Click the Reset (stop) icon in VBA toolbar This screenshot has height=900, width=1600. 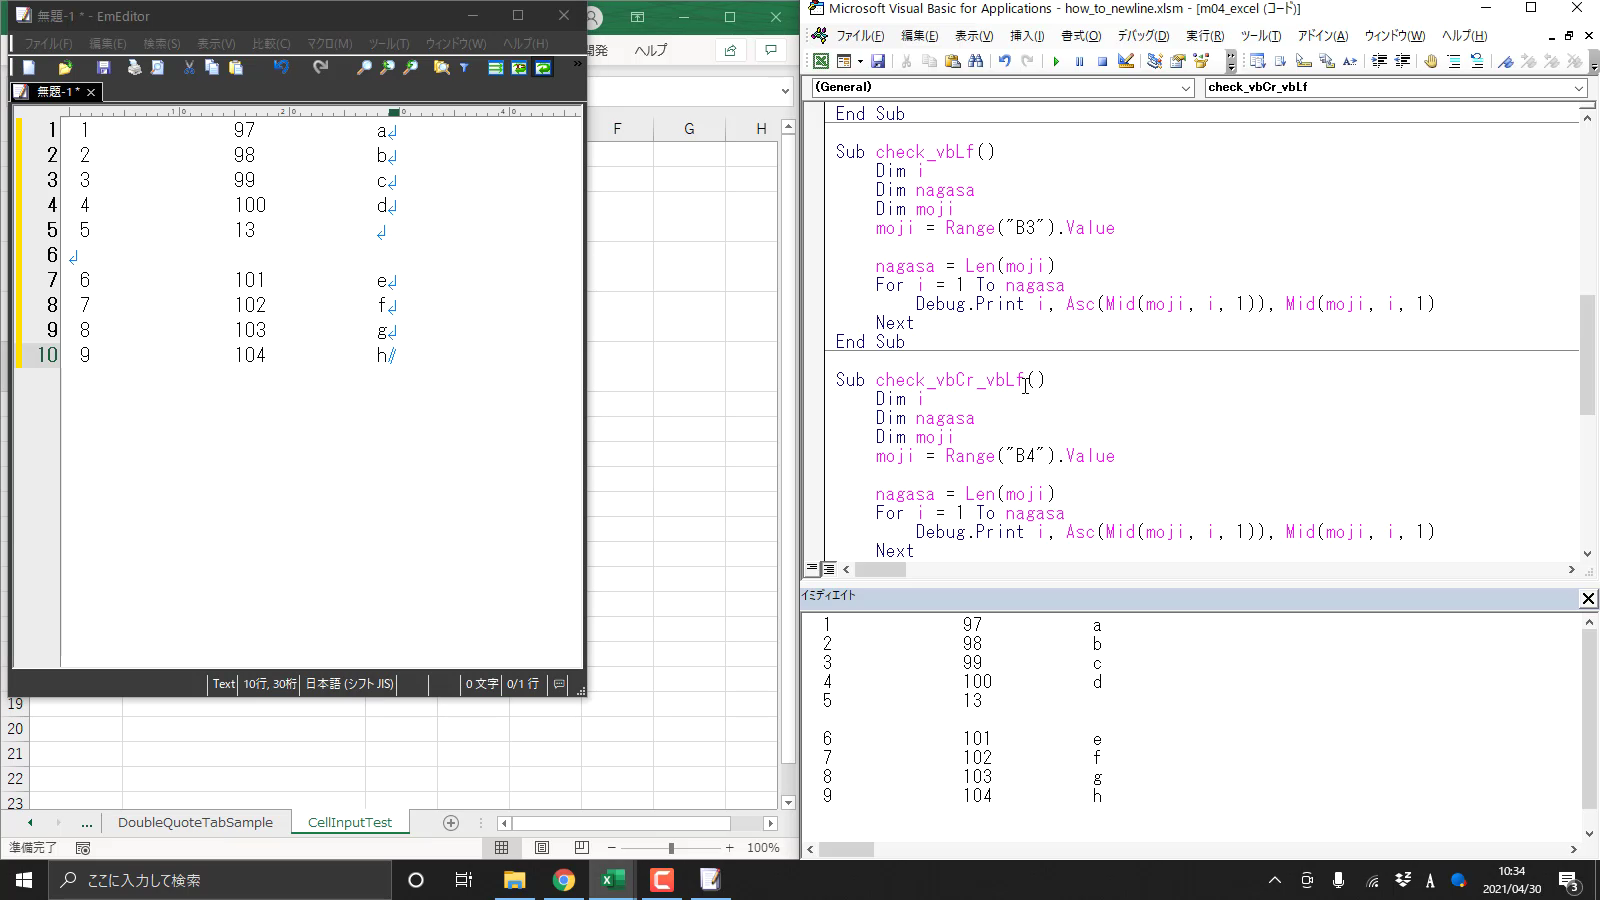coord(1102,62)
